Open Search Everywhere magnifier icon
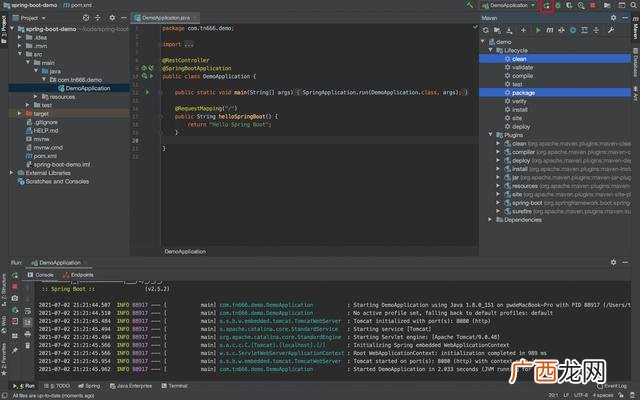The height and width of the screenshot is (400, 640). pyautogui.click(x=633, y=5)
